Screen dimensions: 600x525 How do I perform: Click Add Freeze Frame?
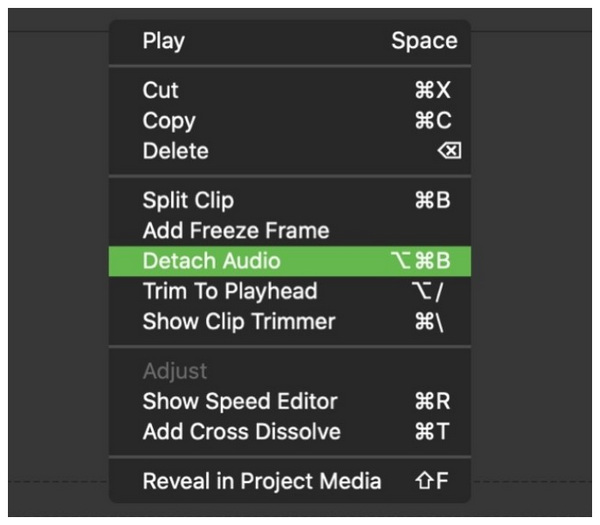click(x=235, y=231)
